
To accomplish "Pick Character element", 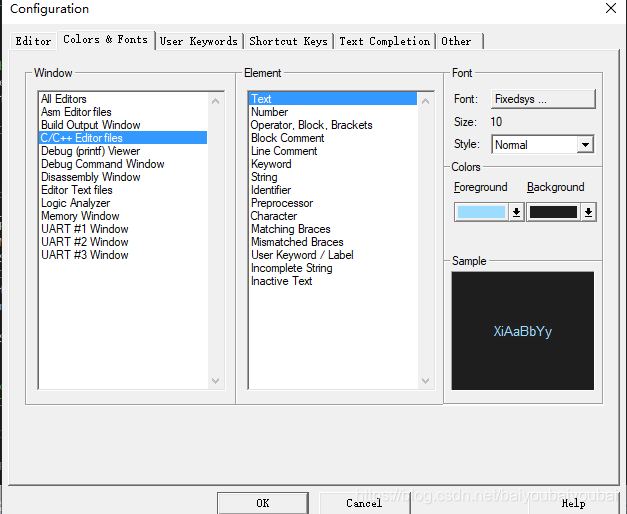I will click(333, 216).
